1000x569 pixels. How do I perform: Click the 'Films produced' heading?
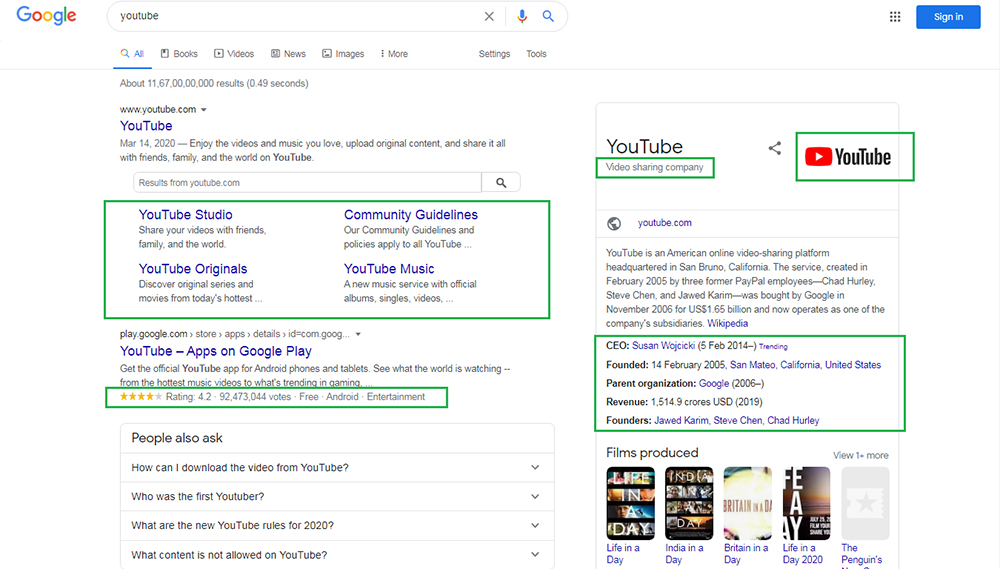[652, 453]
